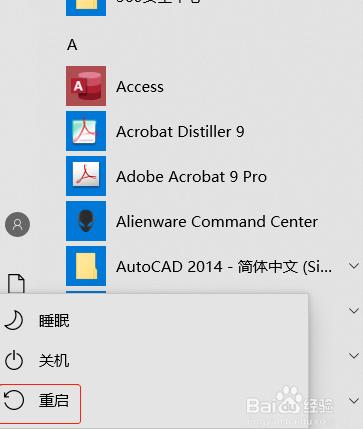Expand the chevron beside the 关机 row
This screenshot has width=363, height=429.
(354, 356)
